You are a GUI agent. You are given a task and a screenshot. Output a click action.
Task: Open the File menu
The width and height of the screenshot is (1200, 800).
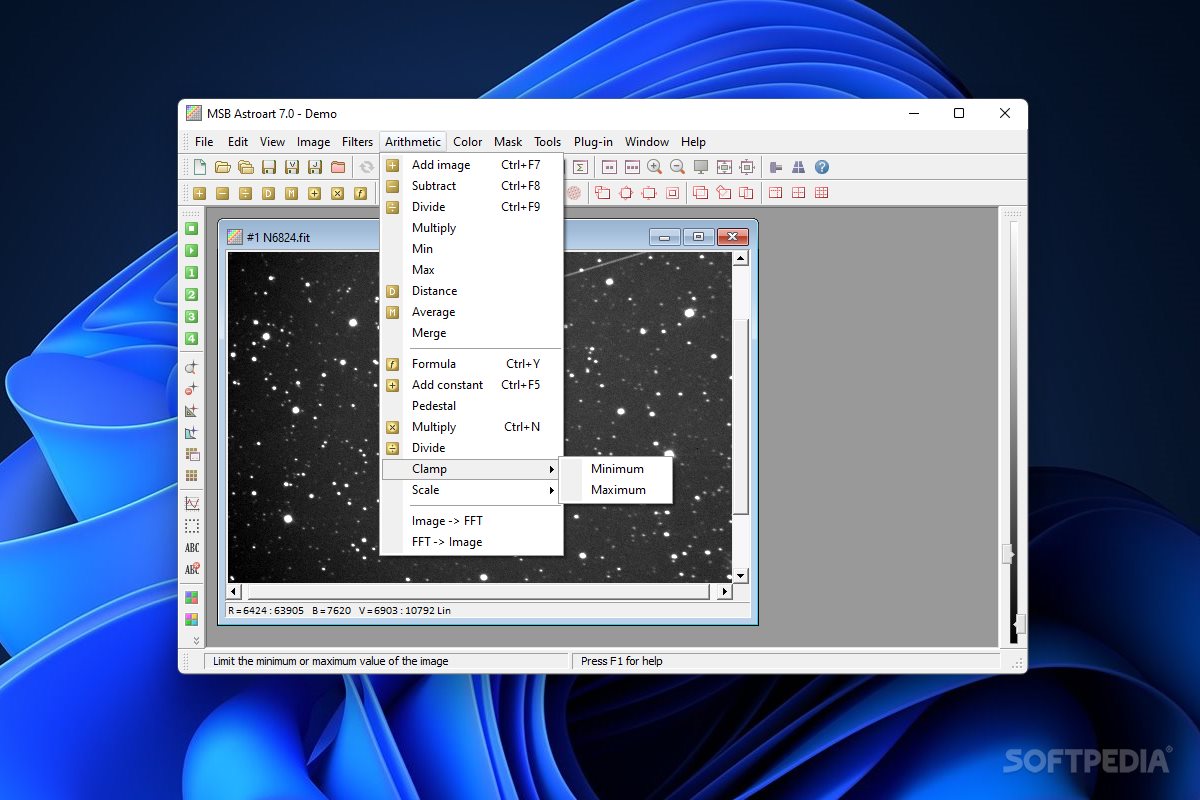204,142
